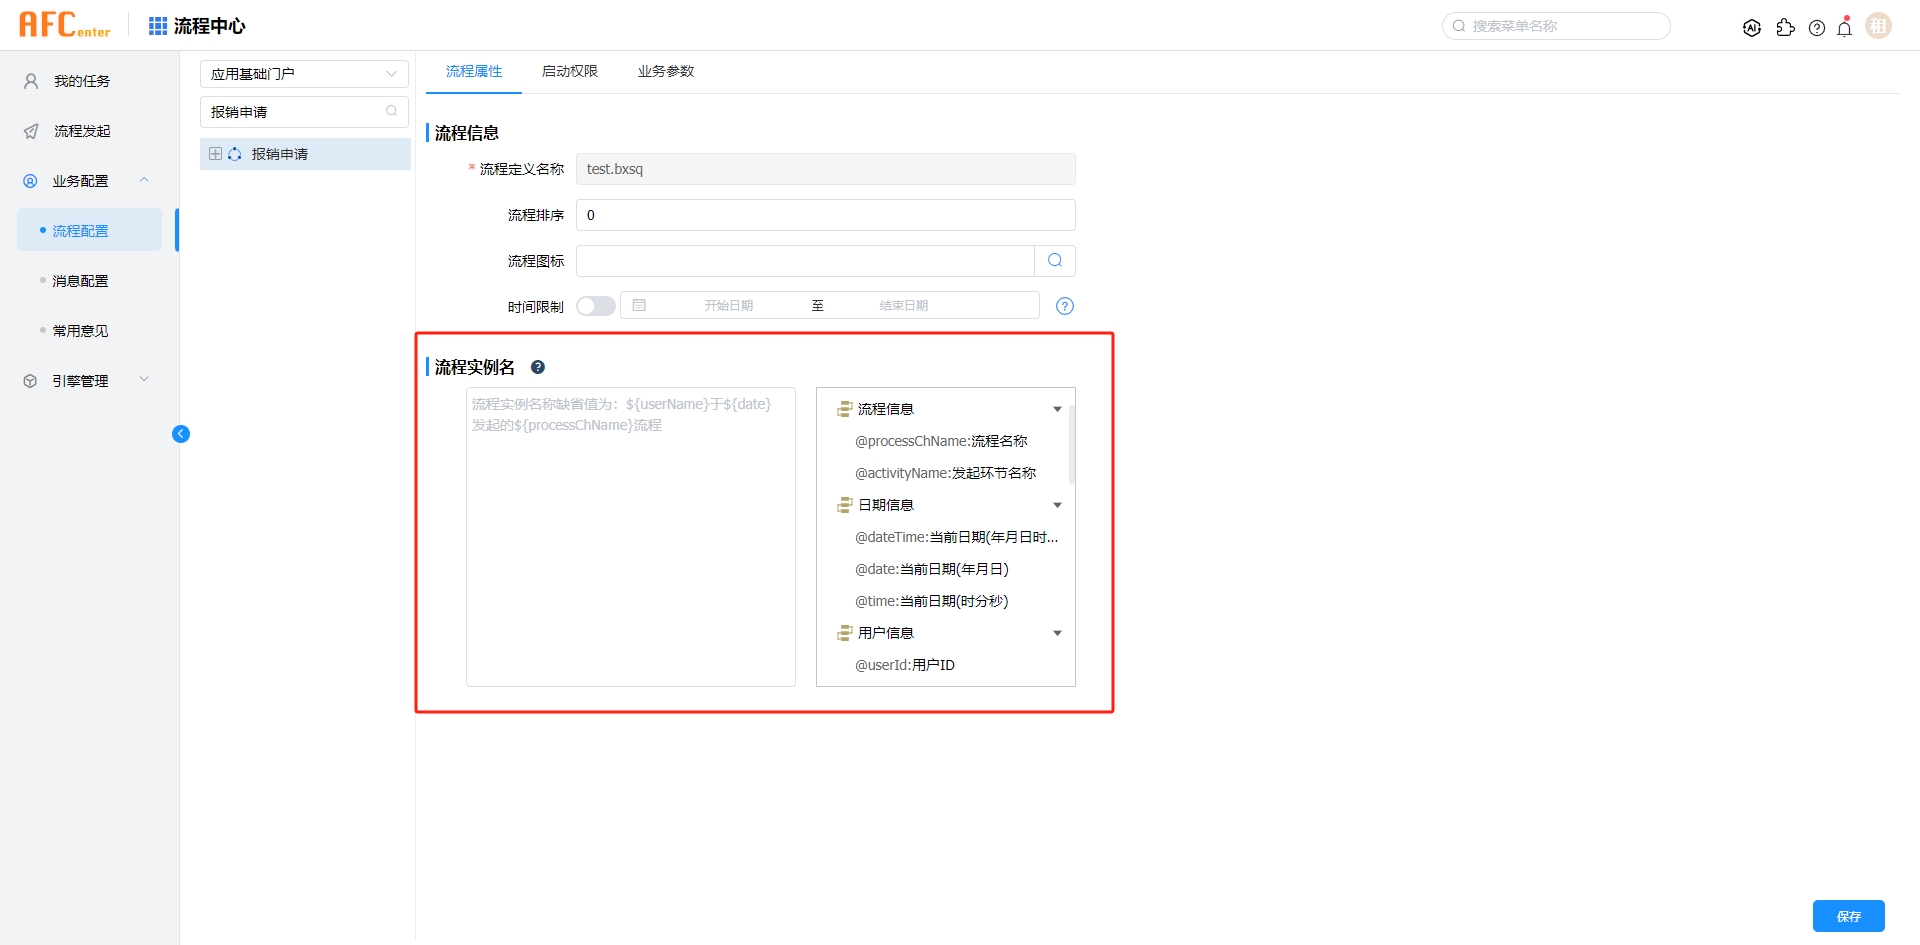
Task: Collapse the left sidebar with arrow button
Action: pos(181,434)
